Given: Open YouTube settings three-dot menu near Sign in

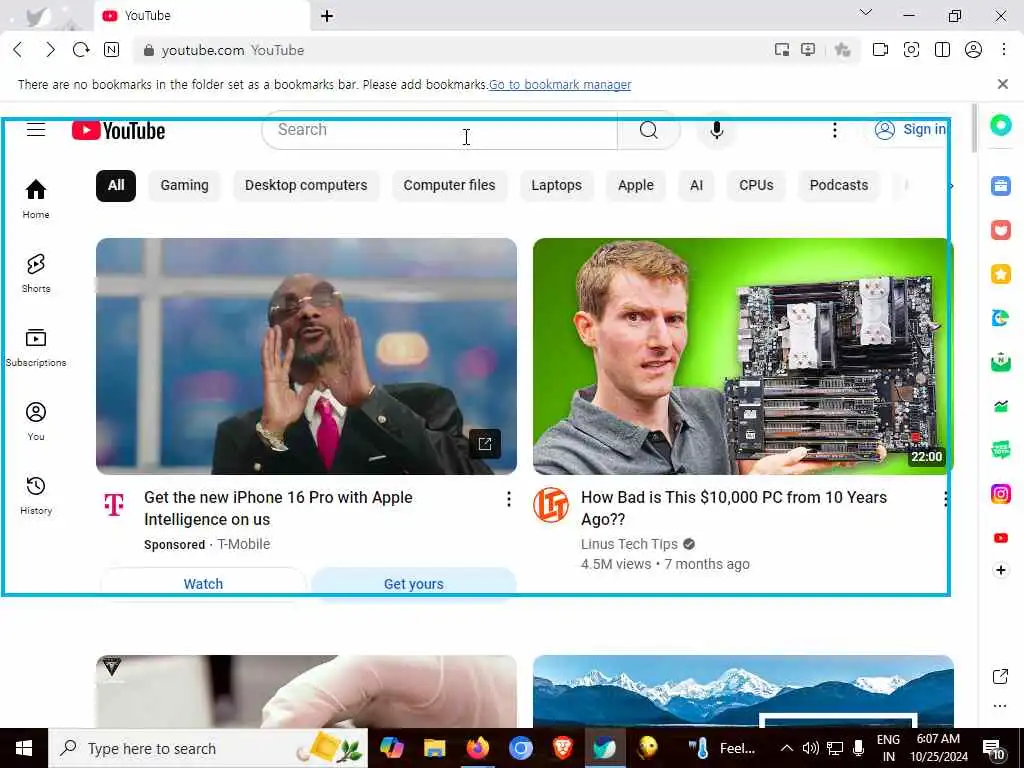Looking at the screenshot, I should [x=835, y=130].
